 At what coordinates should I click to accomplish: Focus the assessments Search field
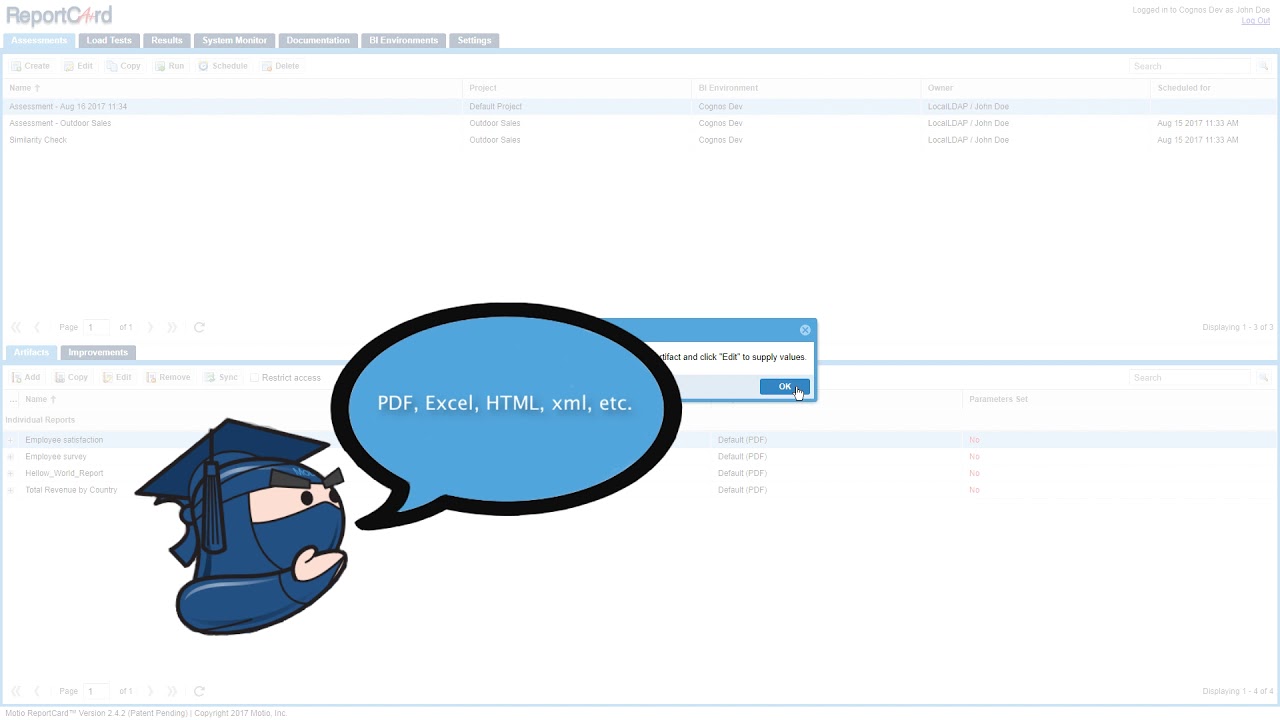coord(1190,66)
